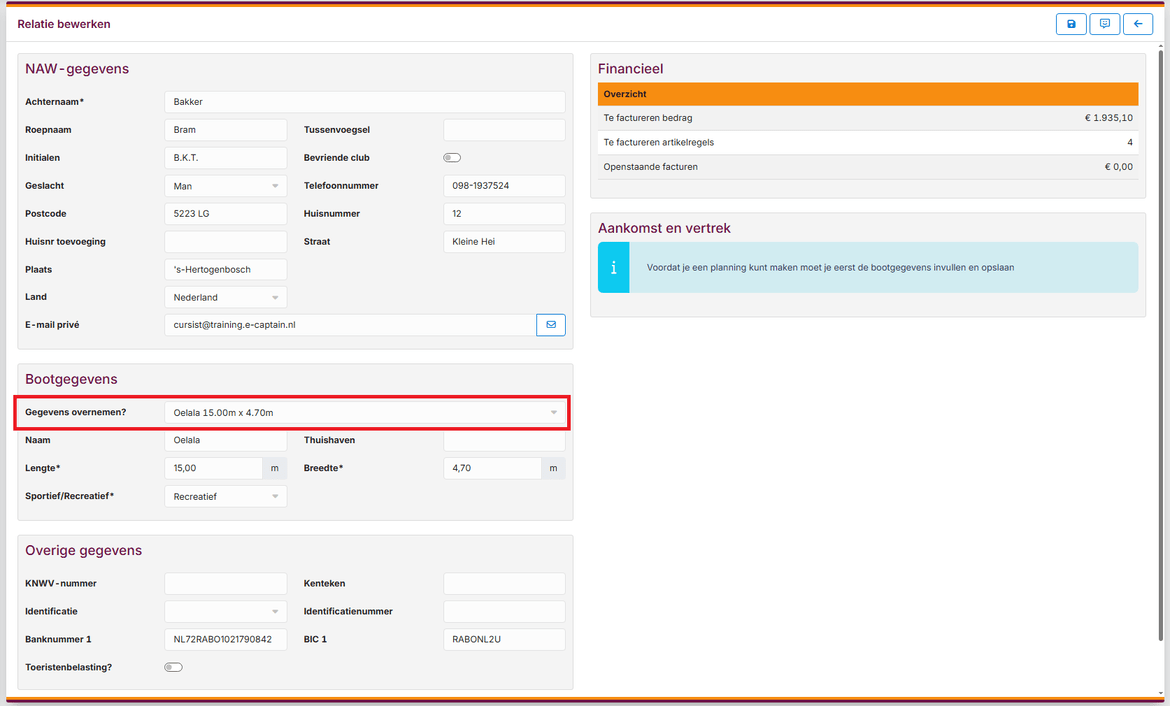The height and width of the screenshot is (706, 1170).
Task: Open the Gegevens overnemen dropdown
Action: (365, 412)
